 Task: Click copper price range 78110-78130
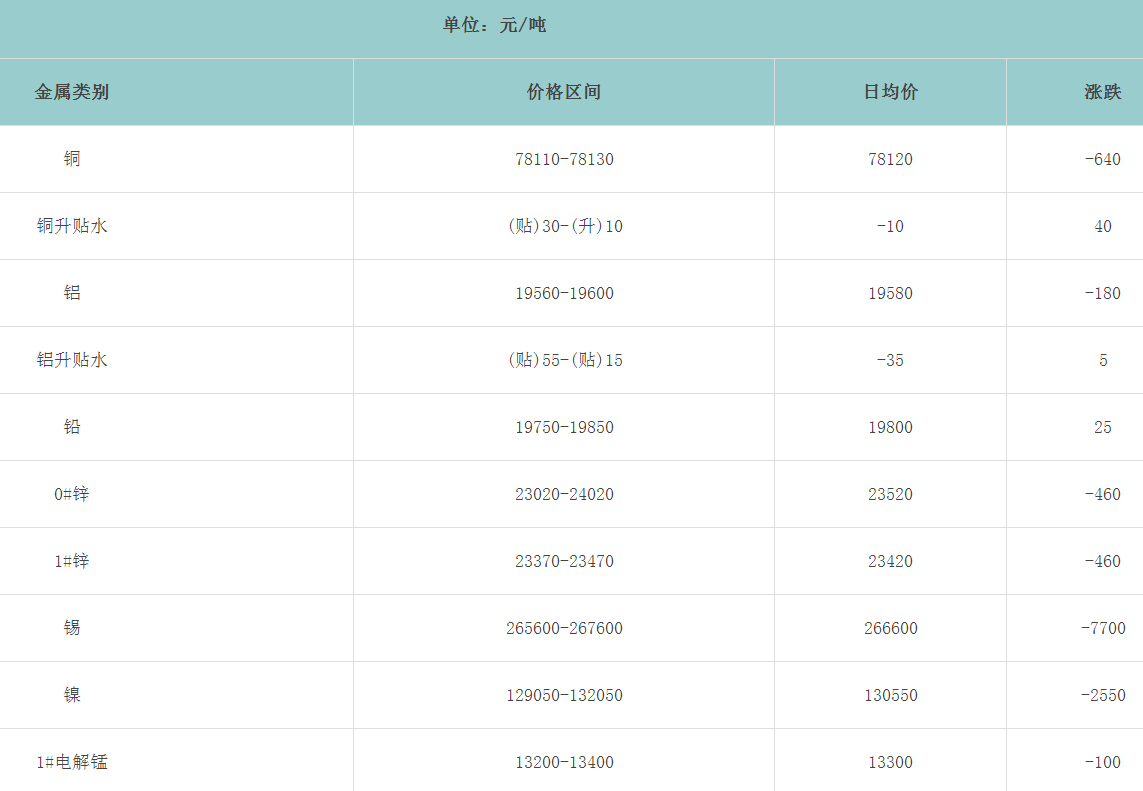coord(564,159)
